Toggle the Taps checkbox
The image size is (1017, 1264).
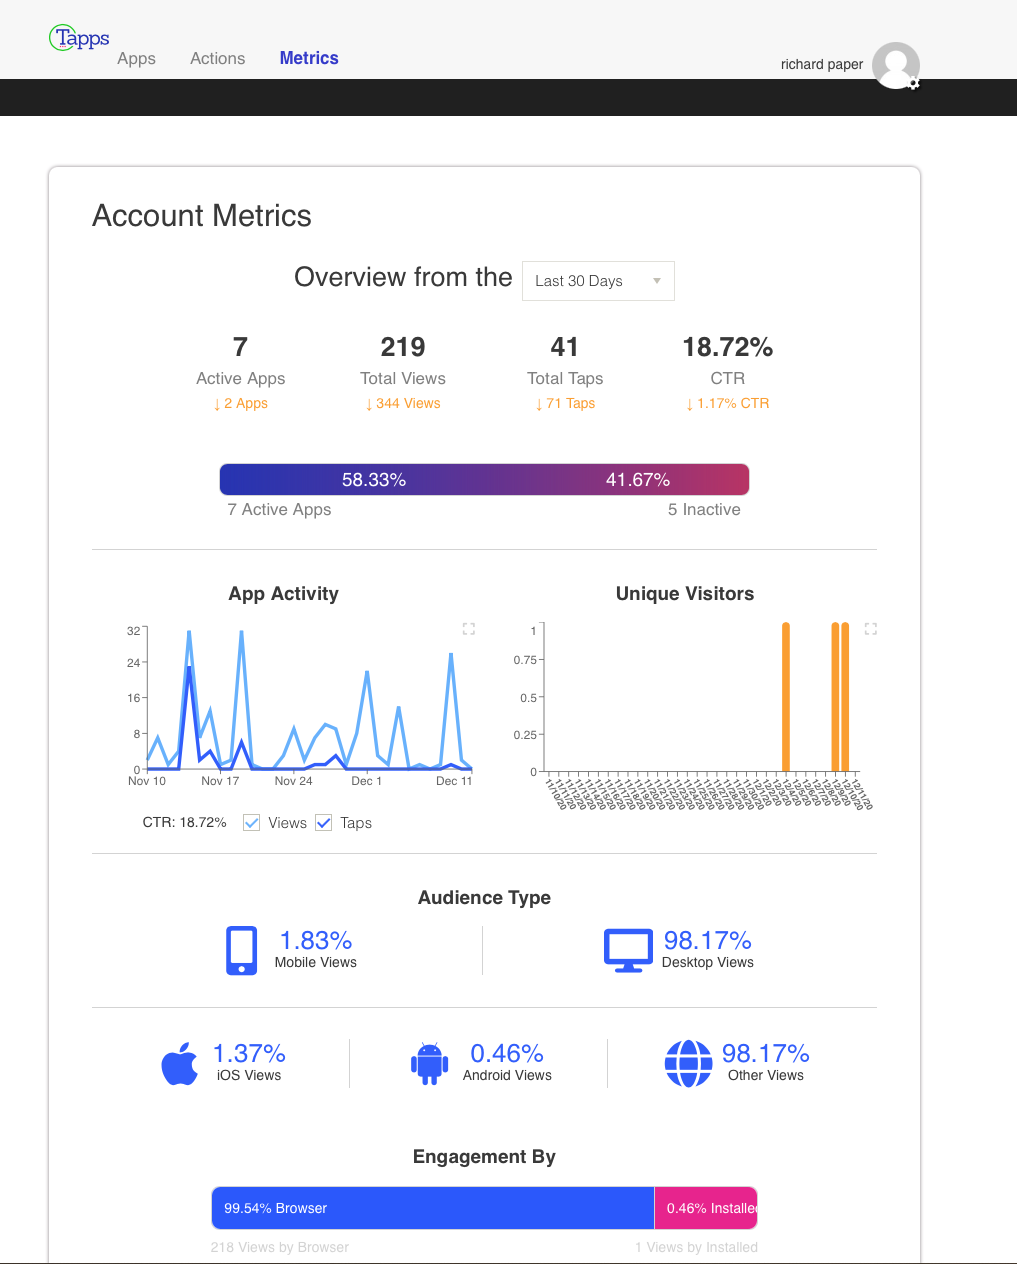(x=324, y=823)
